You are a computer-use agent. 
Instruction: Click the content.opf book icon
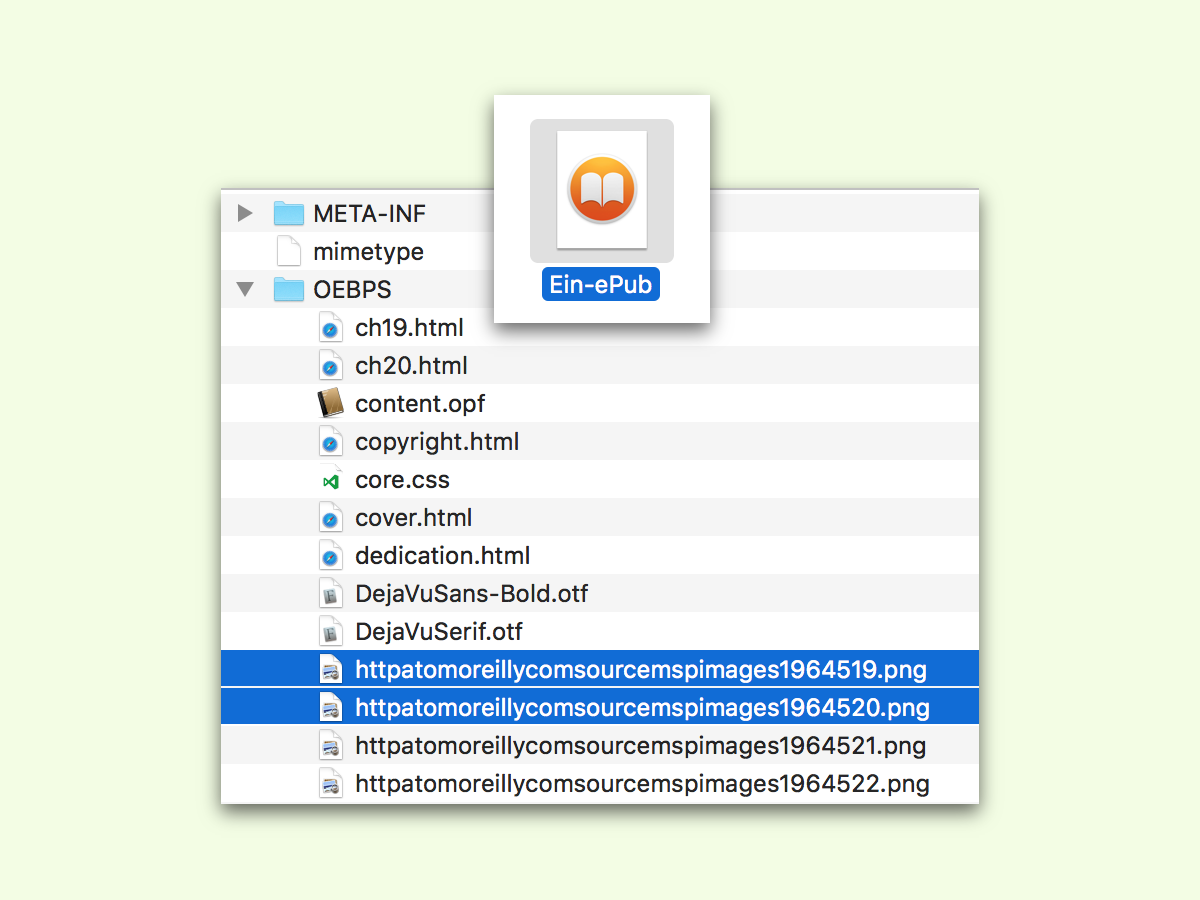[x=330, y=403]
